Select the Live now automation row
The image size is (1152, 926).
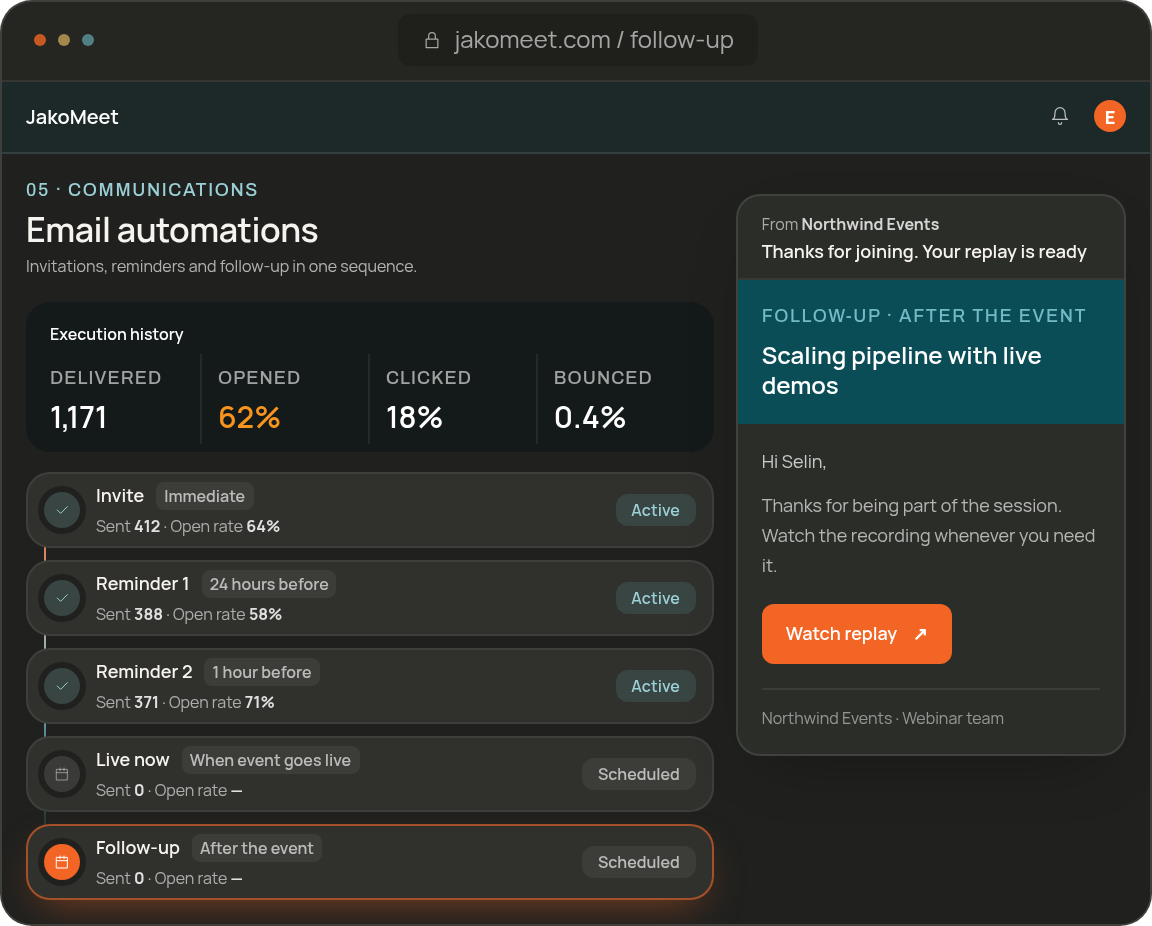(370, 774)
